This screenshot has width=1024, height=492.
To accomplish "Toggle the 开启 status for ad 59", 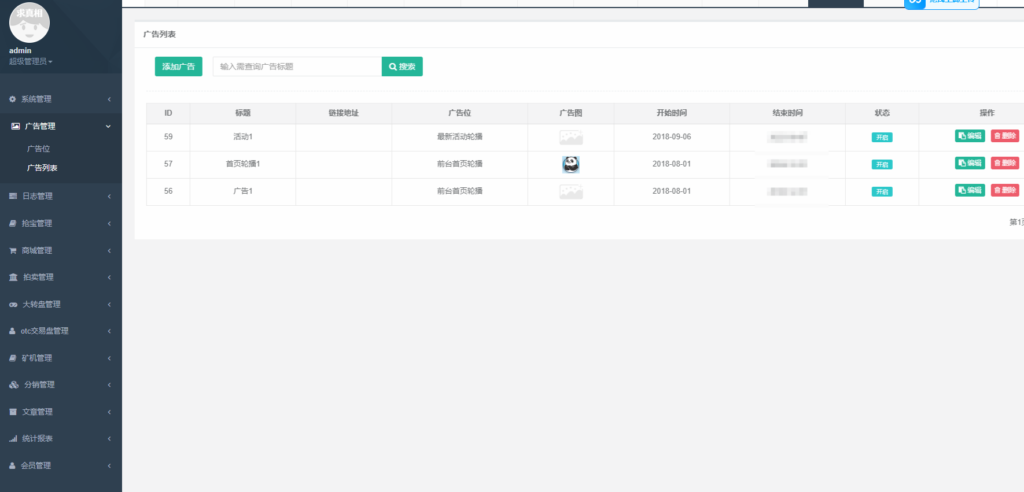I will (x=882, y=137).
